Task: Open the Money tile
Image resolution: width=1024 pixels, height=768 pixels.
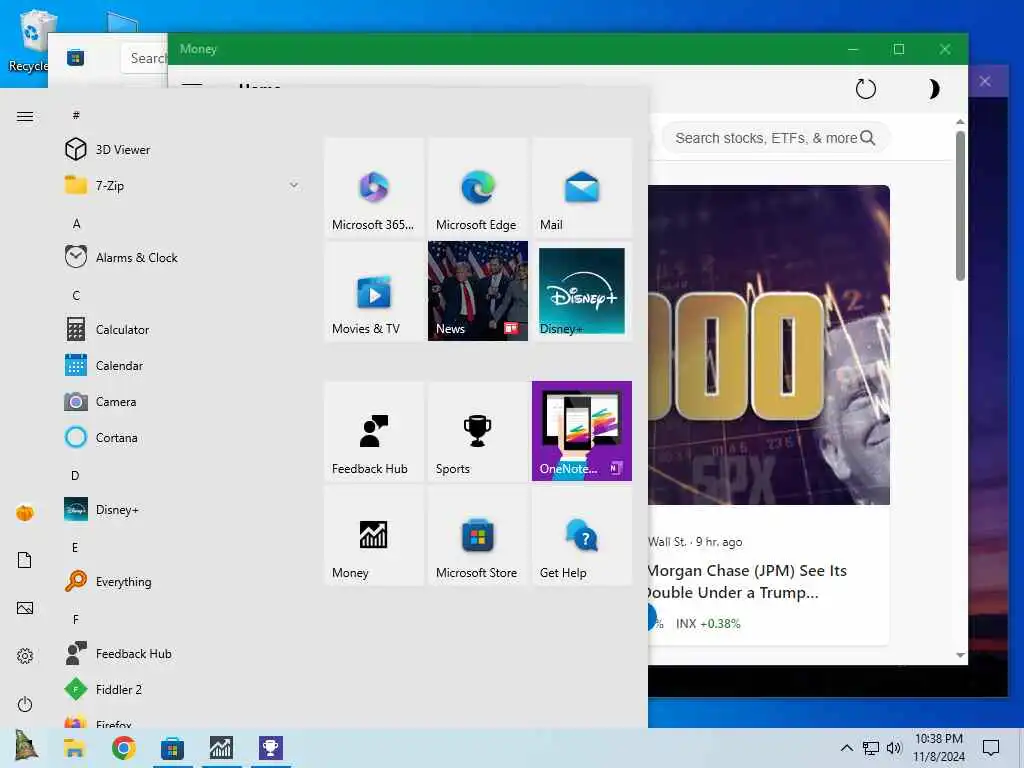Action: (x=374, y=536)
